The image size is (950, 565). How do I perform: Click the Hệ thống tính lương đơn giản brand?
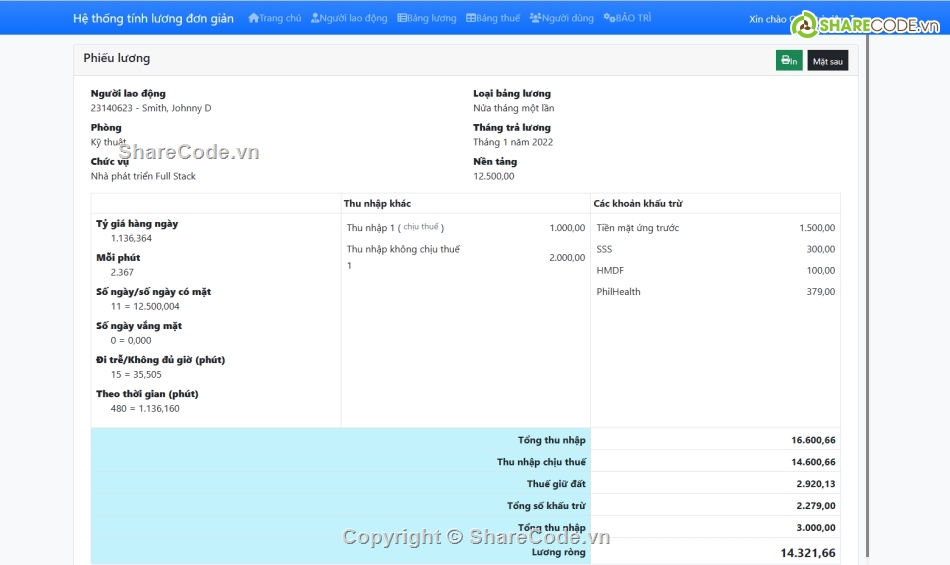point(153,18)
